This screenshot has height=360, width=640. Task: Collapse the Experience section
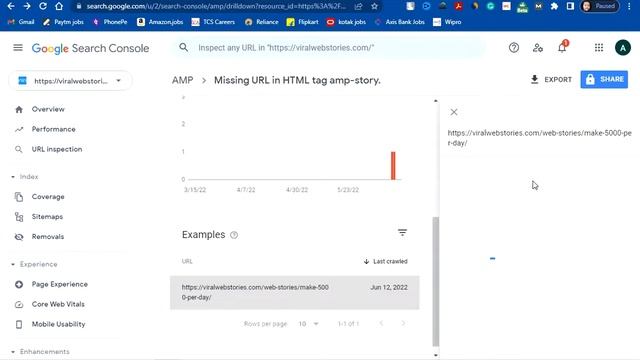[x=34, y=264]
